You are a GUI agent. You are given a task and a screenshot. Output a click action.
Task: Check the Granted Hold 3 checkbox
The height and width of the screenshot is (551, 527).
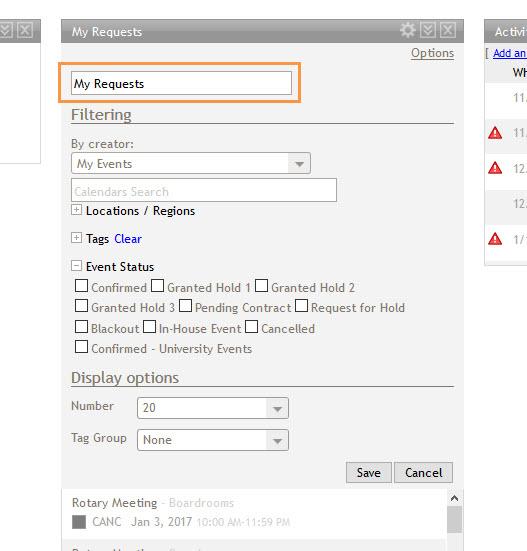coord(82,306)
